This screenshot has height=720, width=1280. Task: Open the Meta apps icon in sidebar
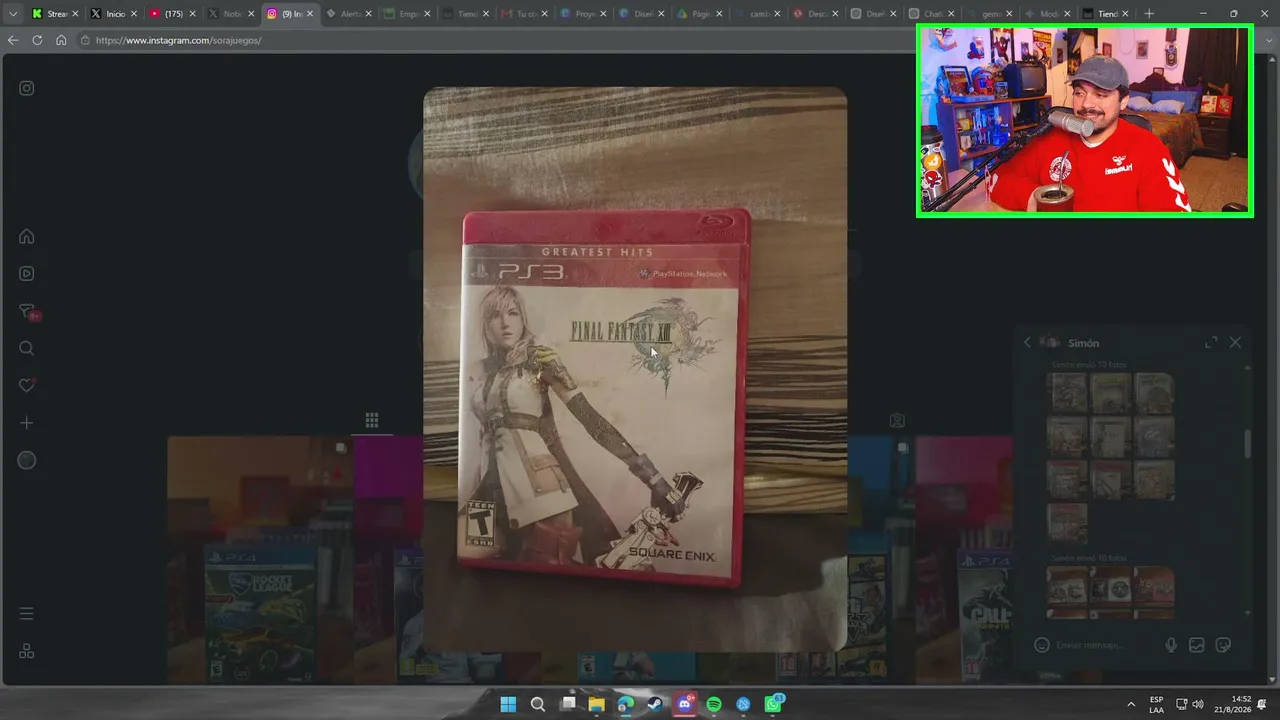point(27,651)
